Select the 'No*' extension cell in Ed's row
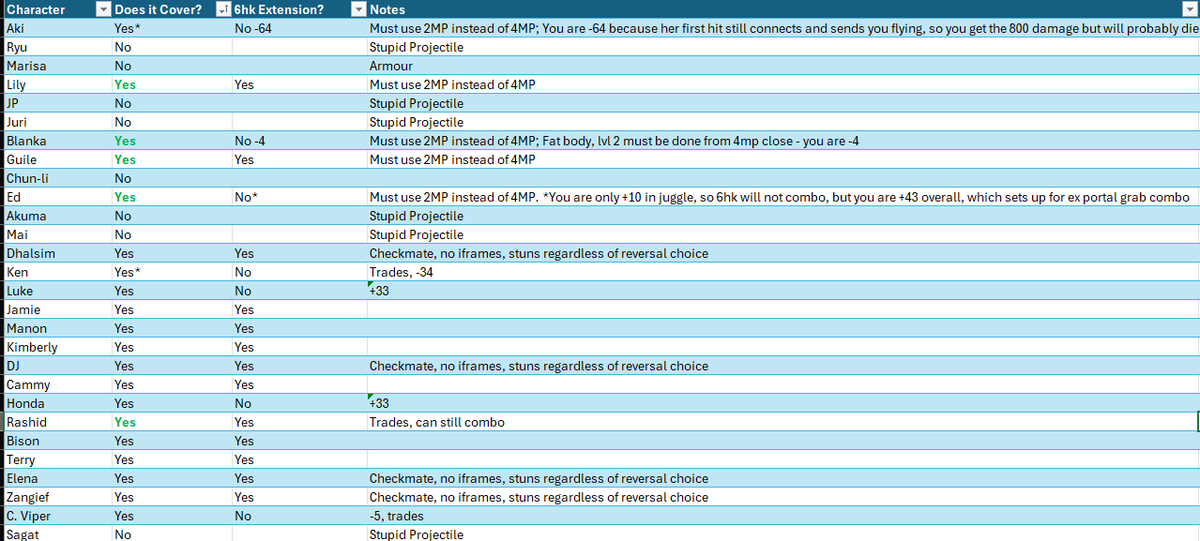The height and width of the screenshot is (541, 1200). click(x=298, y=197)
